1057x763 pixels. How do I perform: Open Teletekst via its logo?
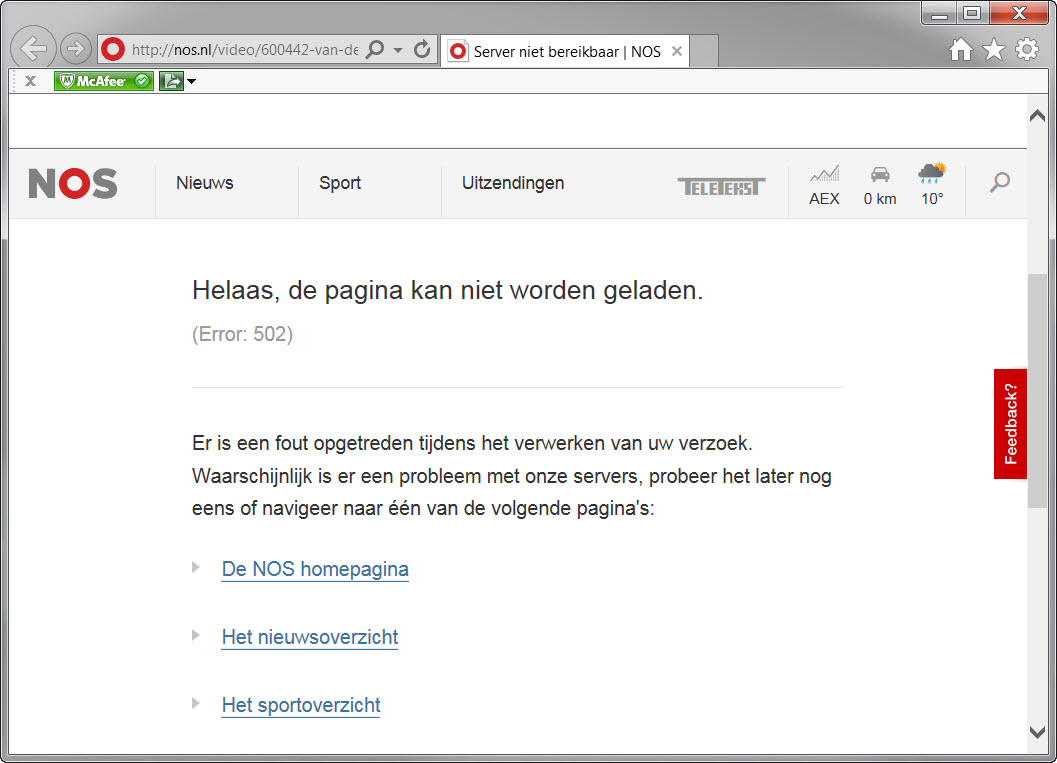pyautogui.click(x=721, y=187)
